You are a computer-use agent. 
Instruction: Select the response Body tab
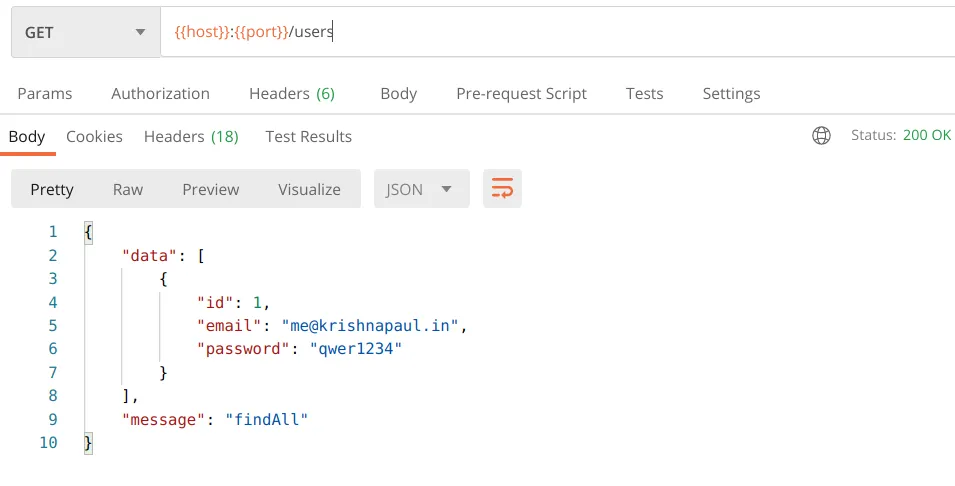tap(27, 136)
